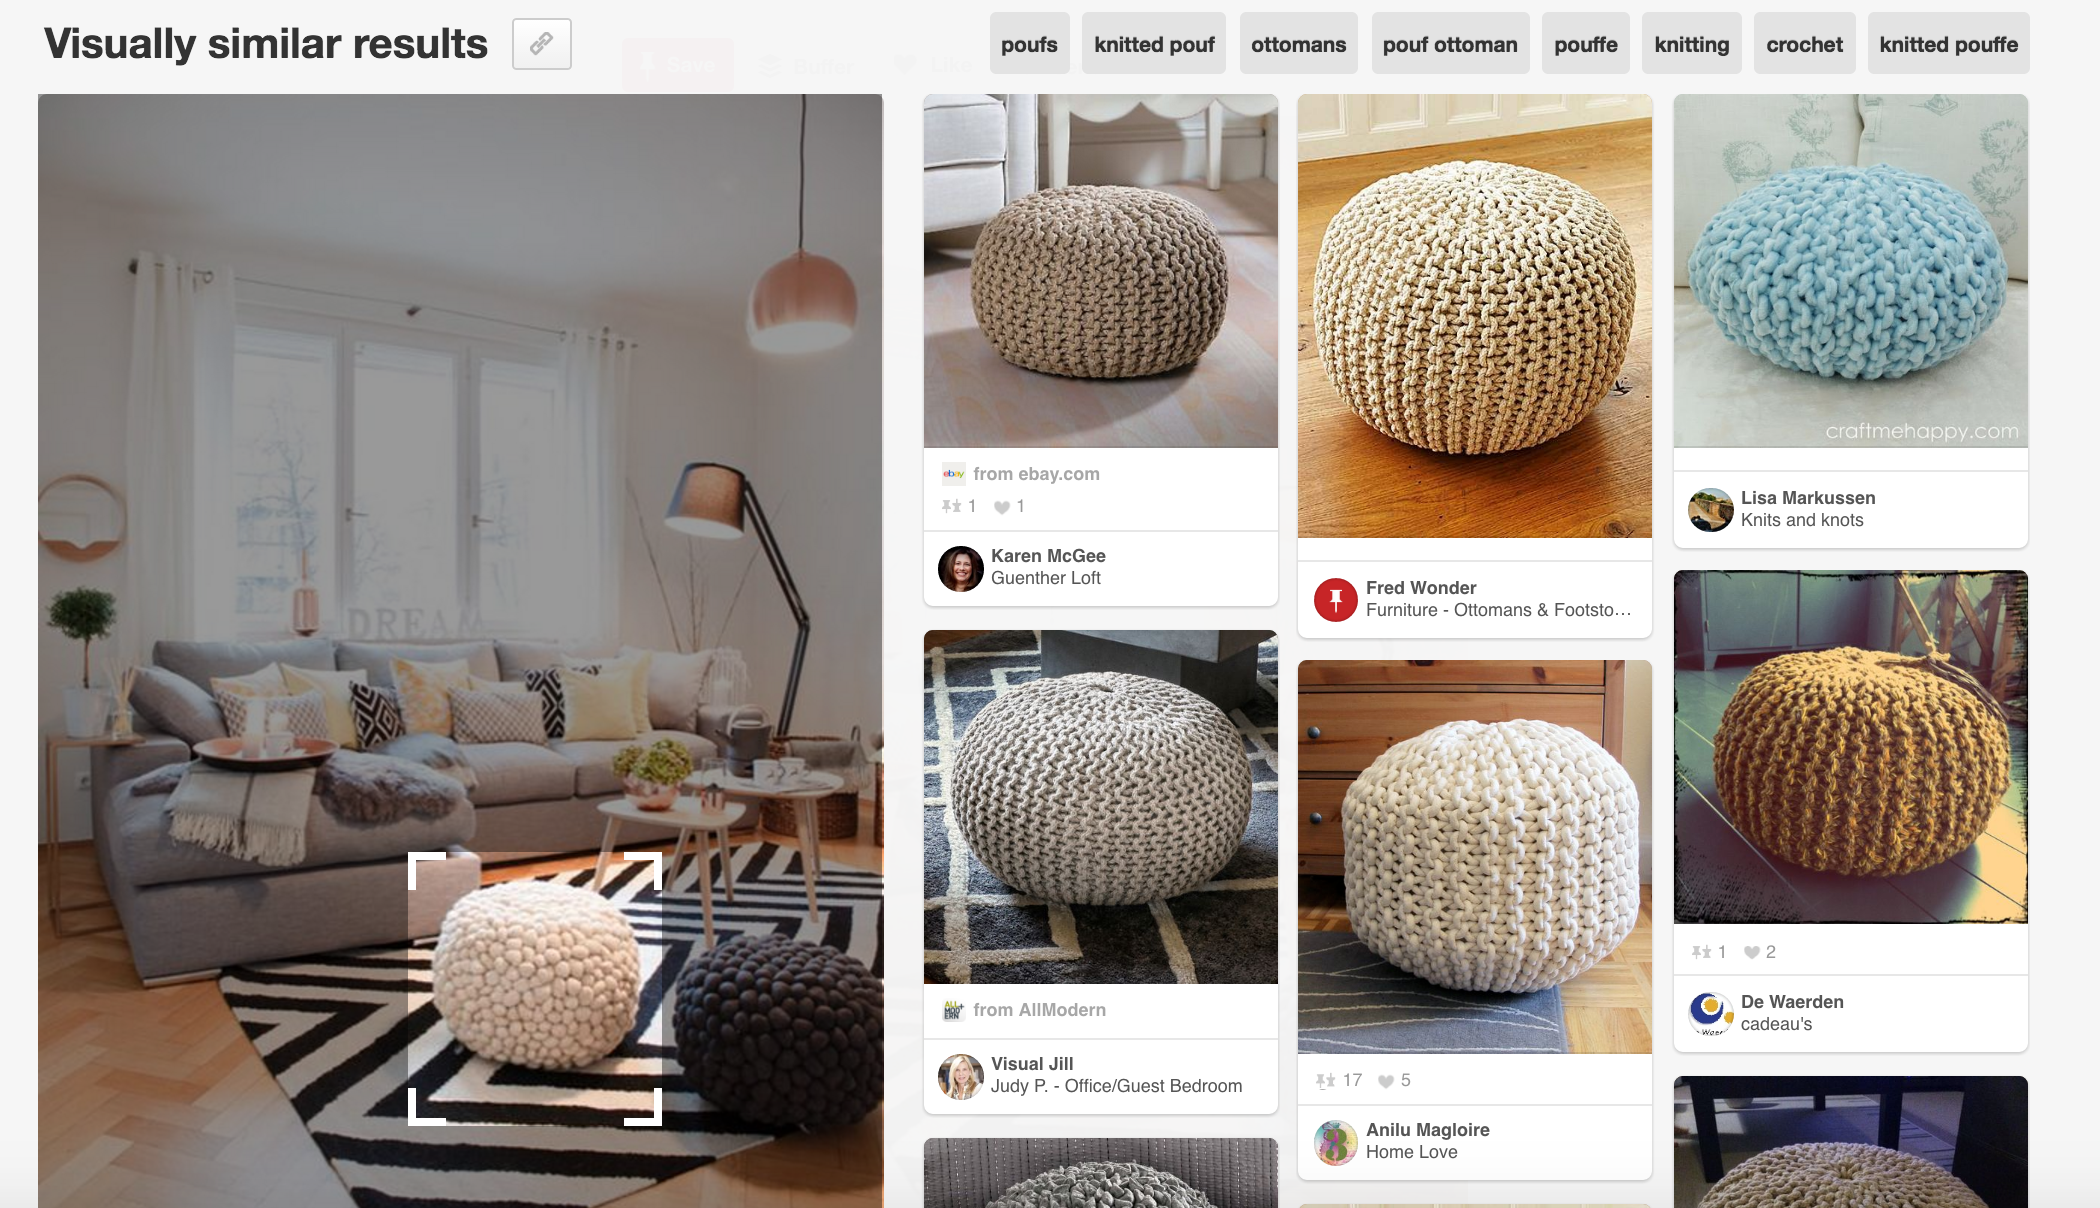This screenshot has width=2100, height=1208.
Task: Click the pouffe keyword filter option
Action: click(x=1585, y=43)
